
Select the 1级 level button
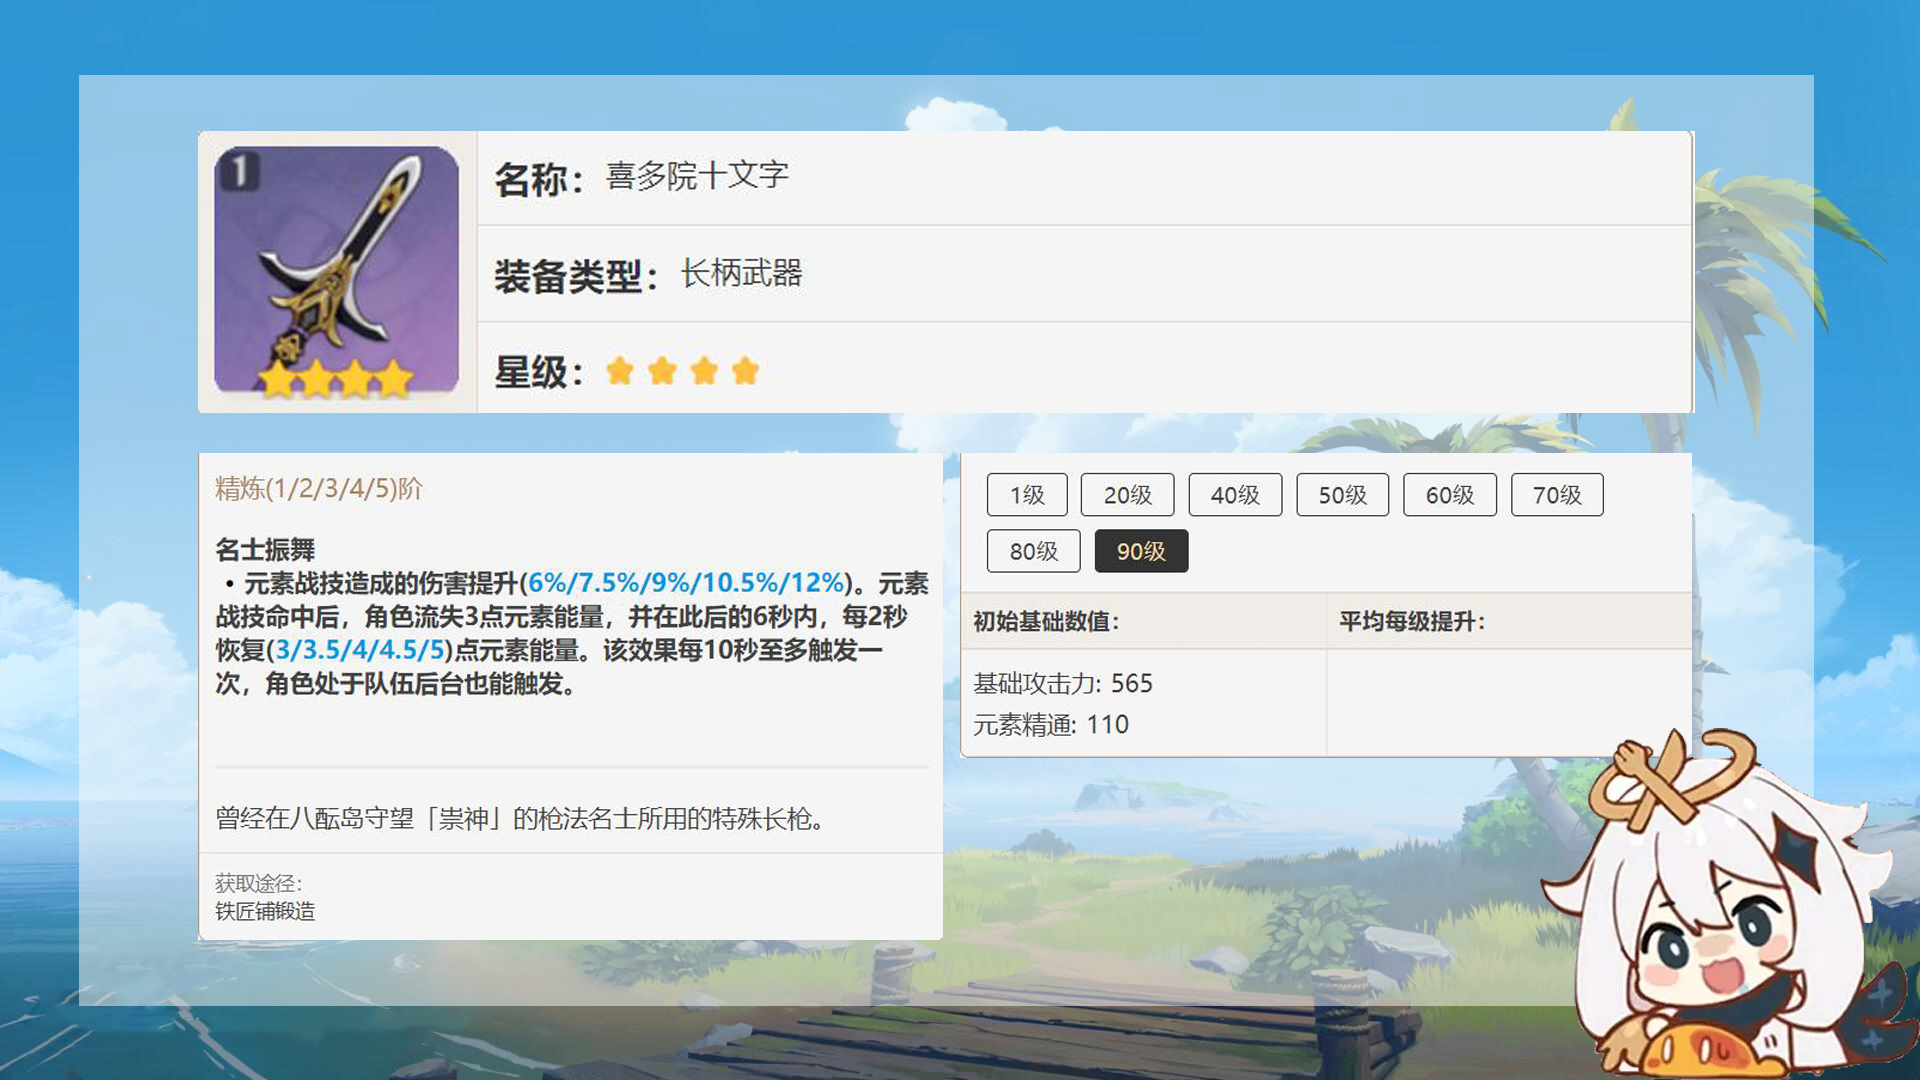[1027, 495]
